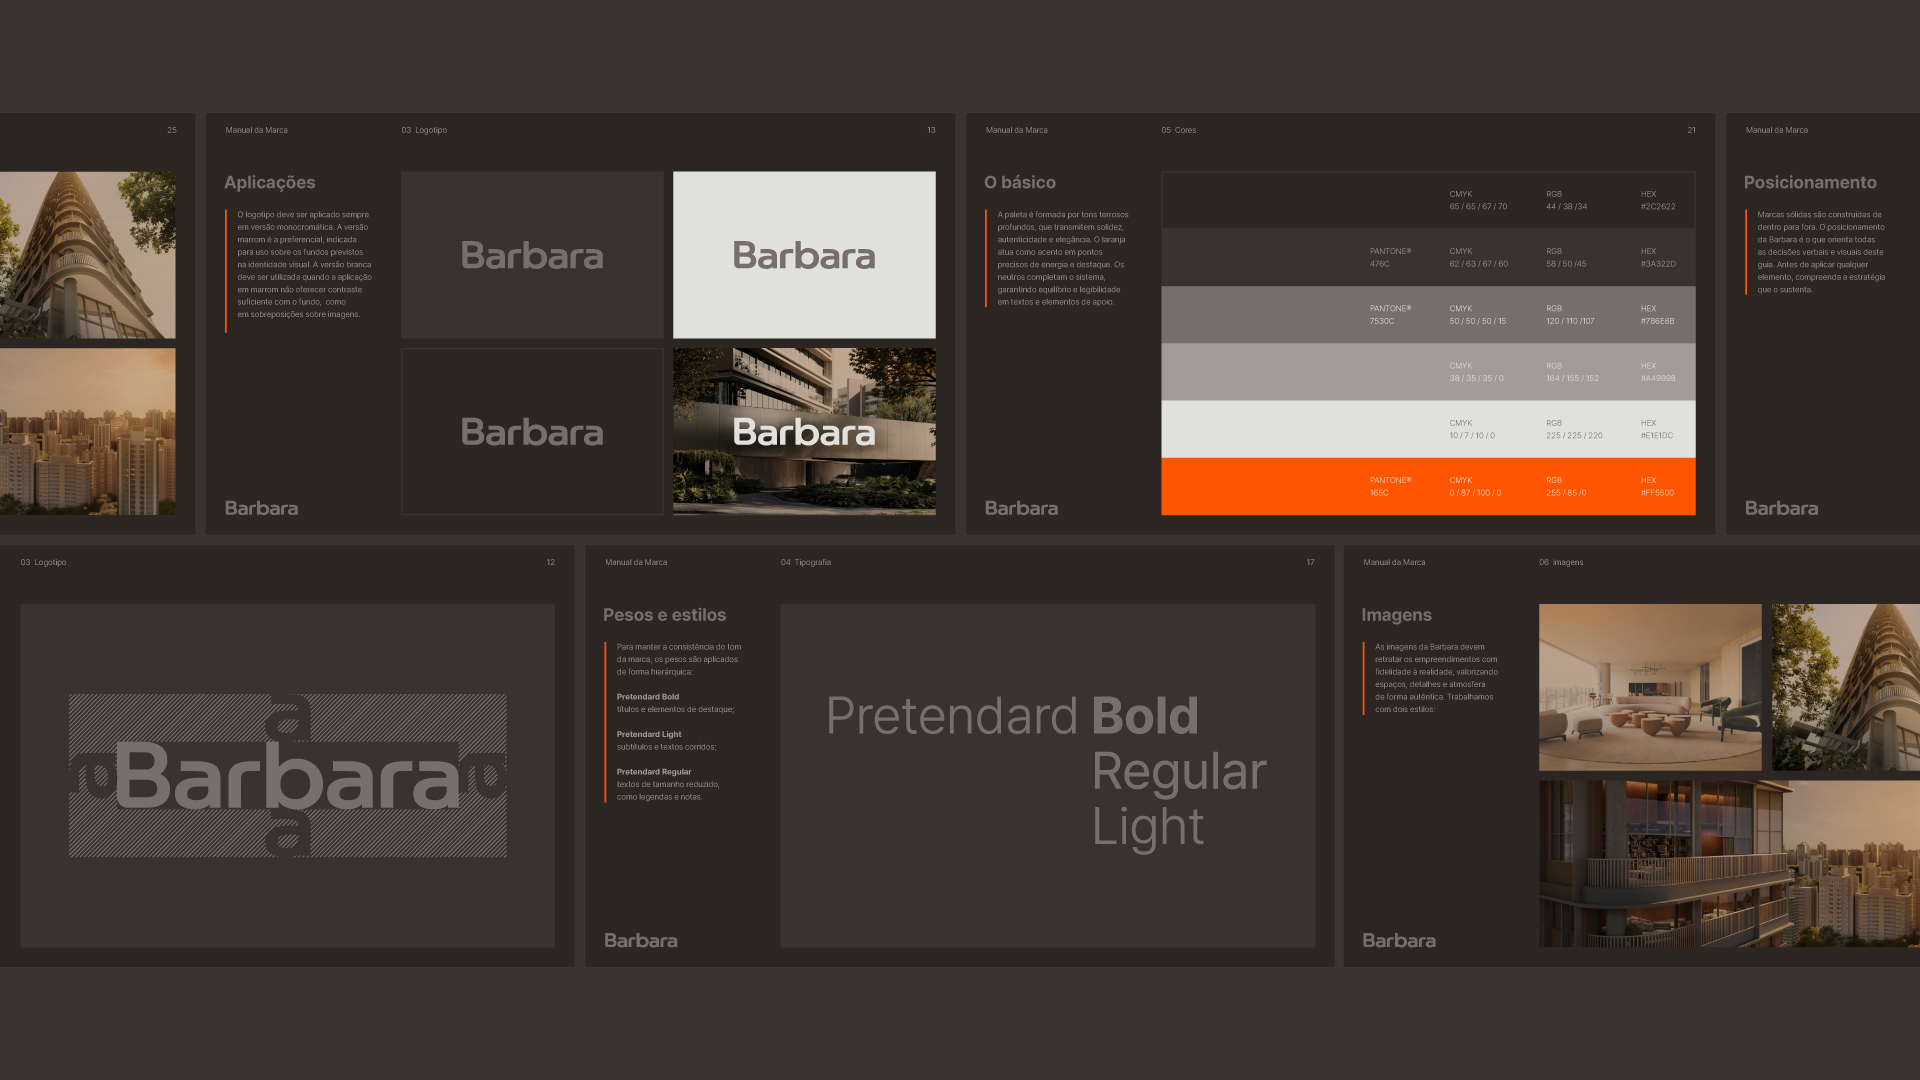Click the Barbara footer logo on Tipografia page

click(x=641, y=941)
